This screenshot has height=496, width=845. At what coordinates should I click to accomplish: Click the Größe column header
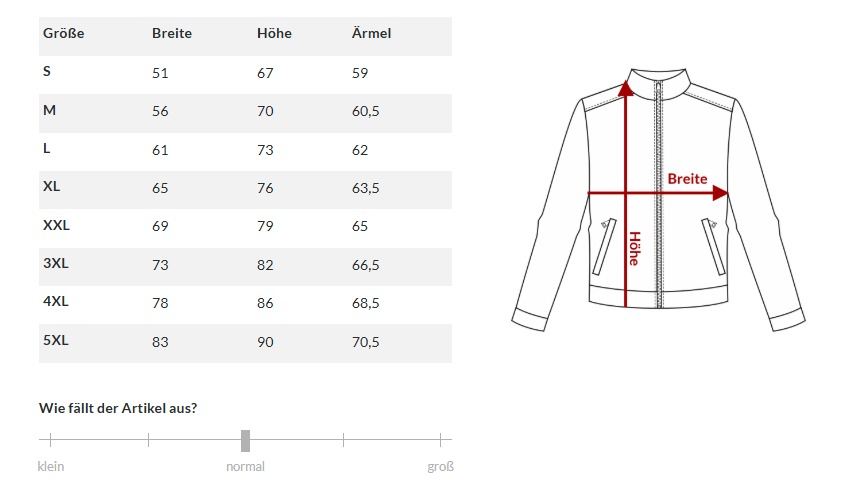[63, 33]
